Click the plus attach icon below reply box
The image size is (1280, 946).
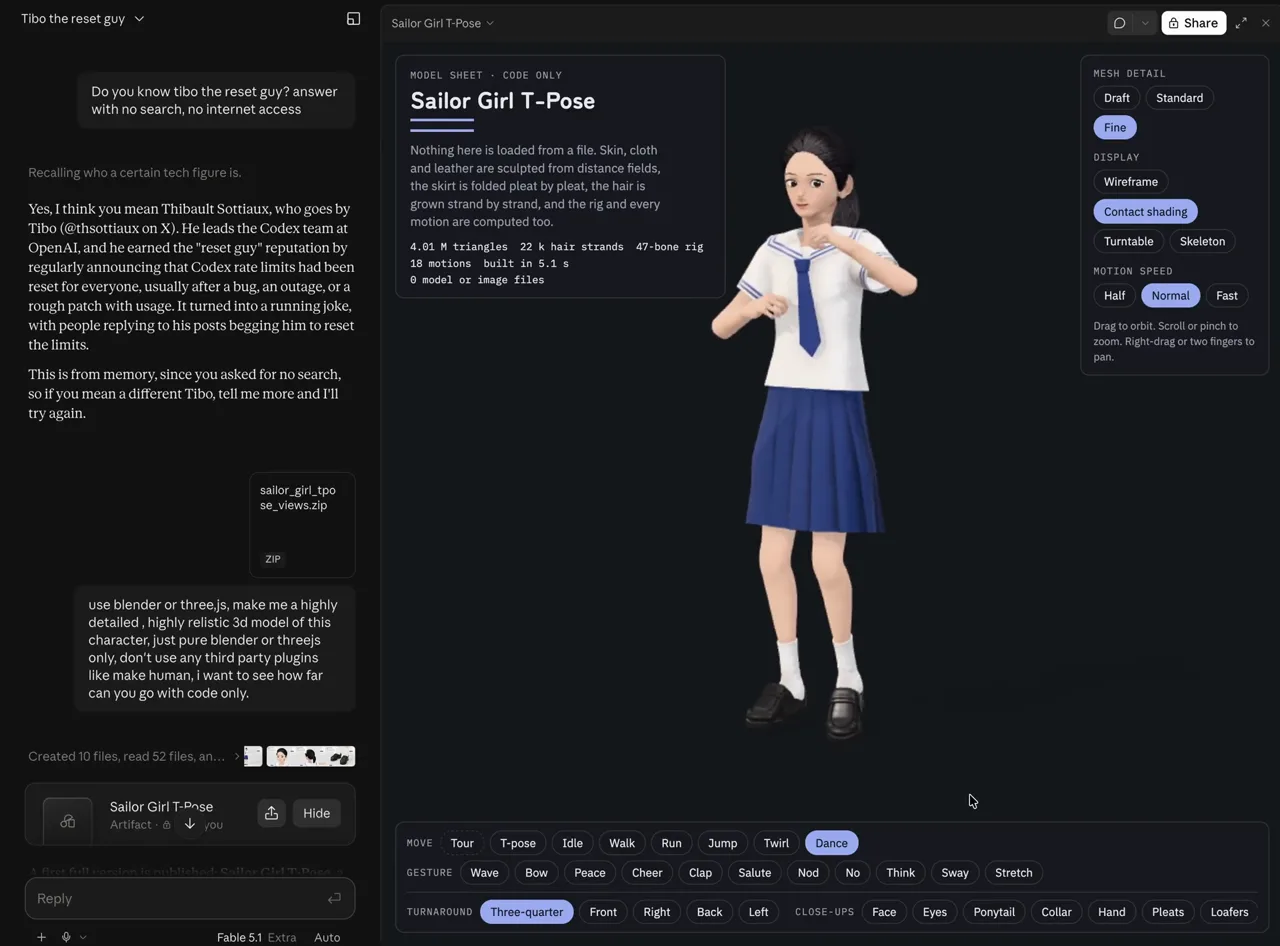(x=41, y=937)
